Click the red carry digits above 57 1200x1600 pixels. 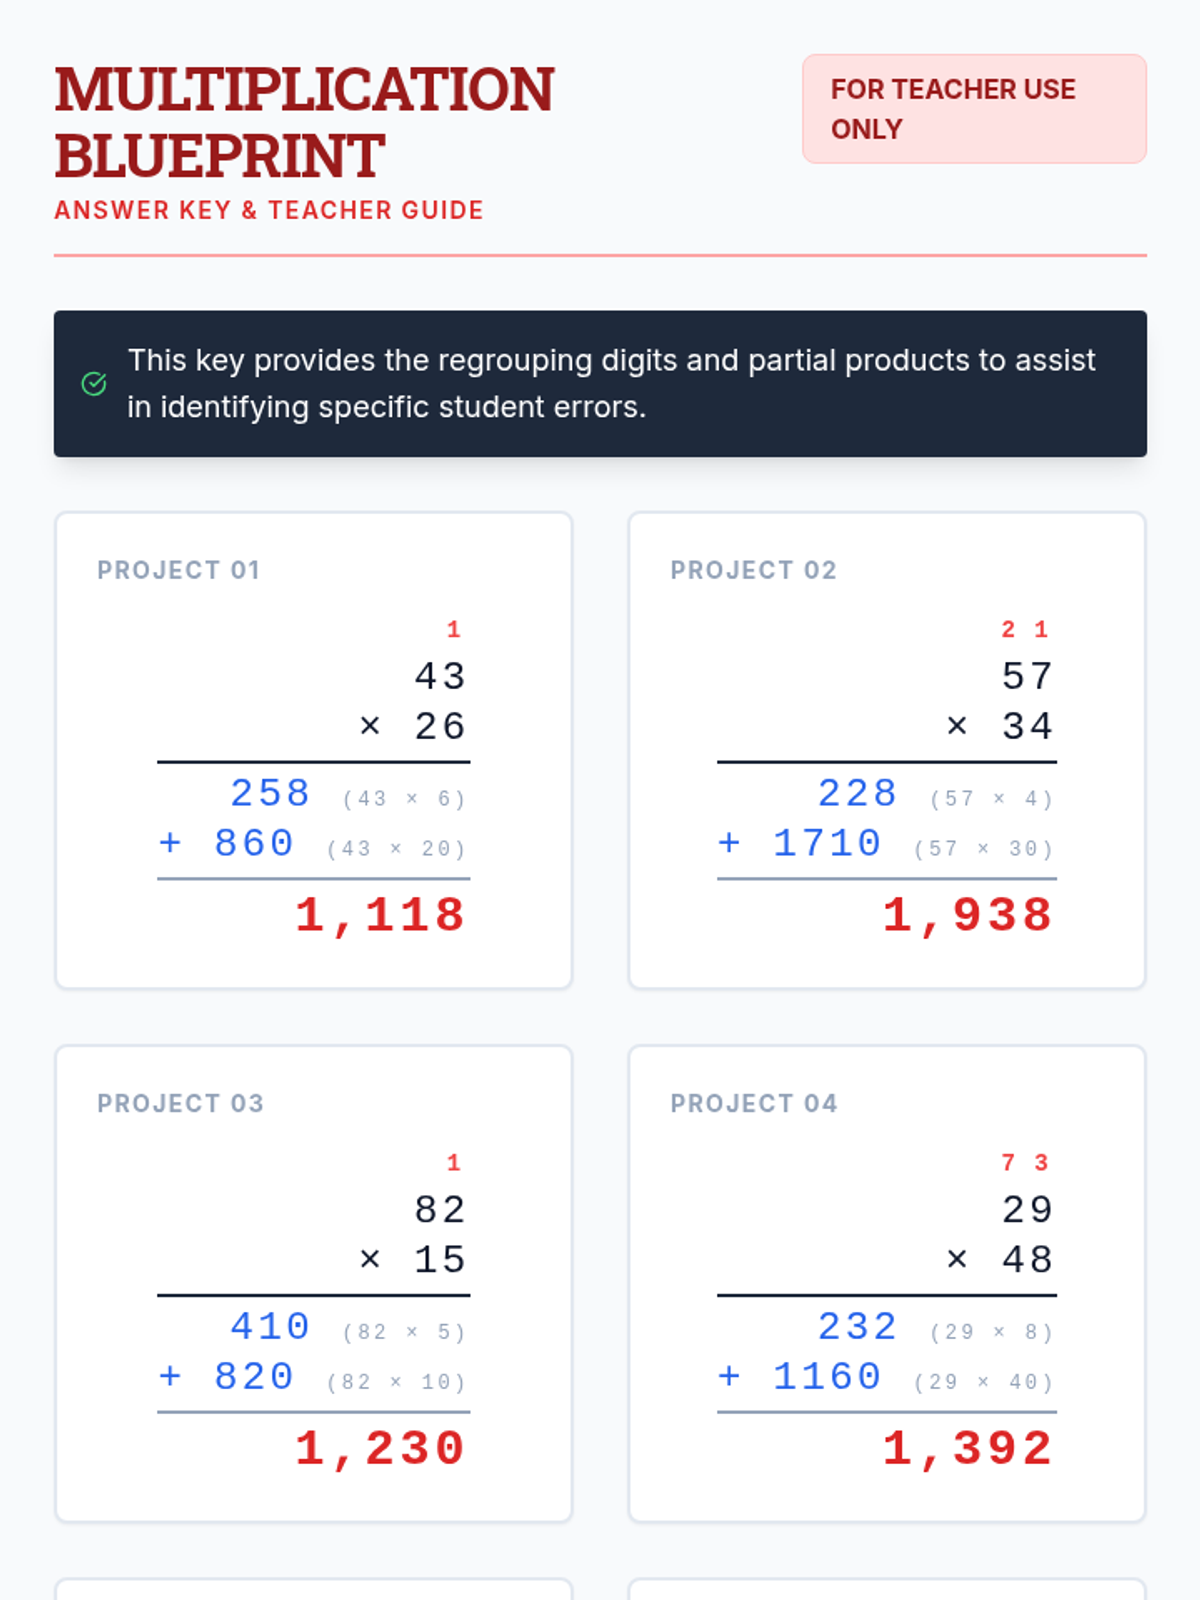(1025, 629)
